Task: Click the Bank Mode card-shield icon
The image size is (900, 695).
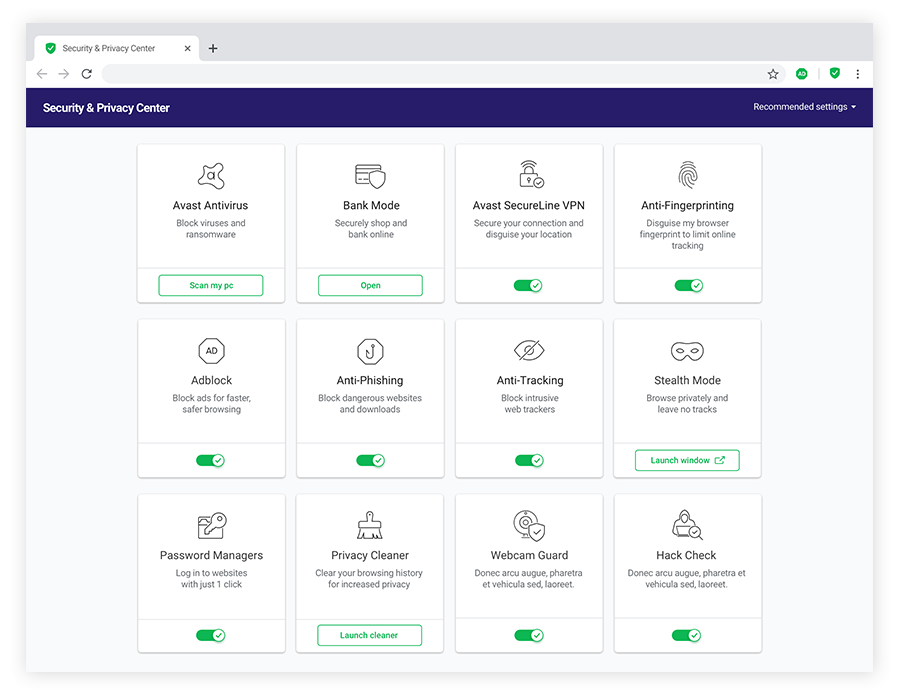Action: pos(370,176)
